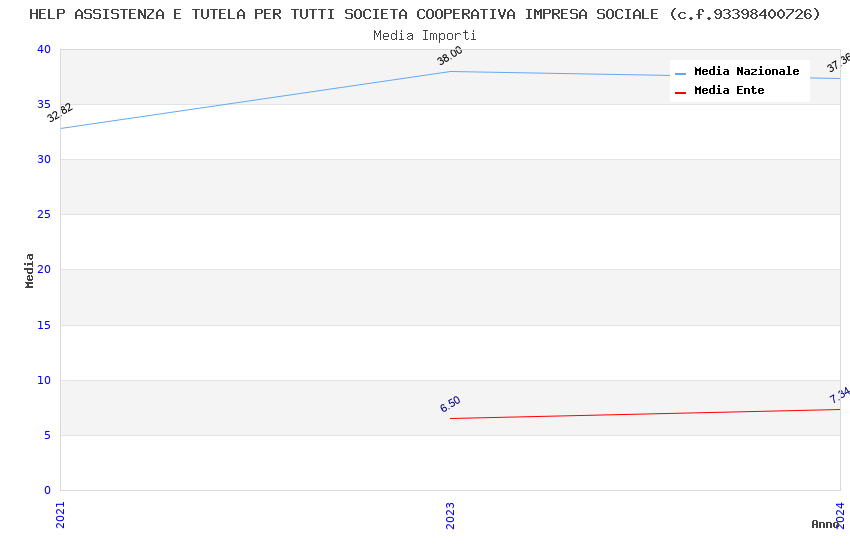
Task: Click the 0 tick on the y-axis
Action: coord(47,491)
